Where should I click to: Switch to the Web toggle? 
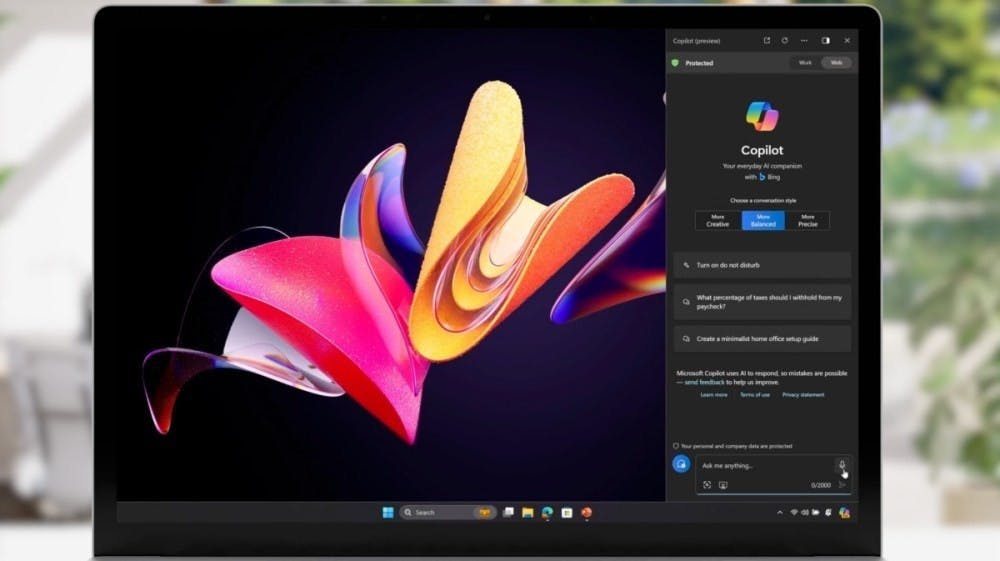[x=836, y=63]
